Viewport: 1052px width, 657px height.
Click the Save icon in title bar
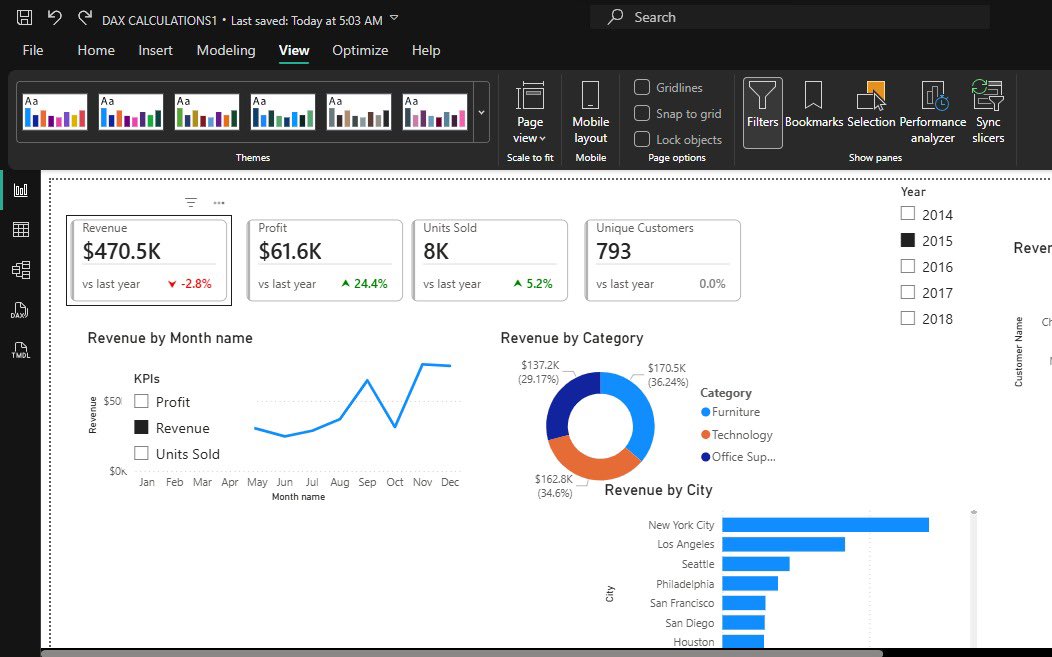tap(24, 18)
